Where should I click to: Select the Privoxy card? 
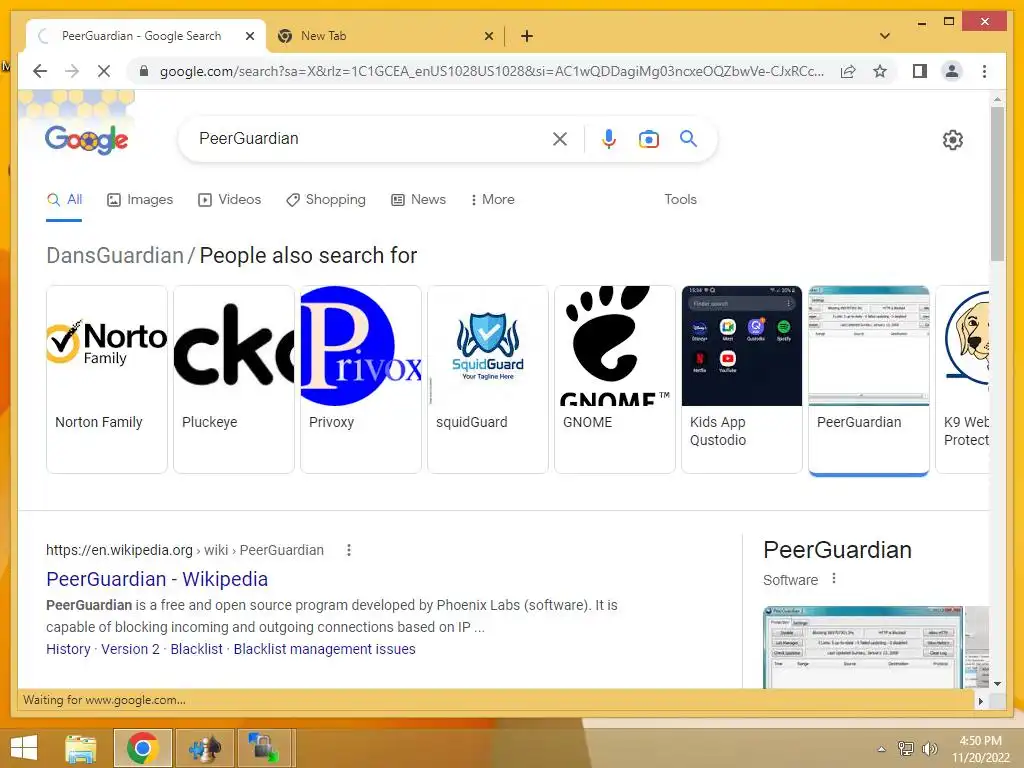tap(360, 379)
